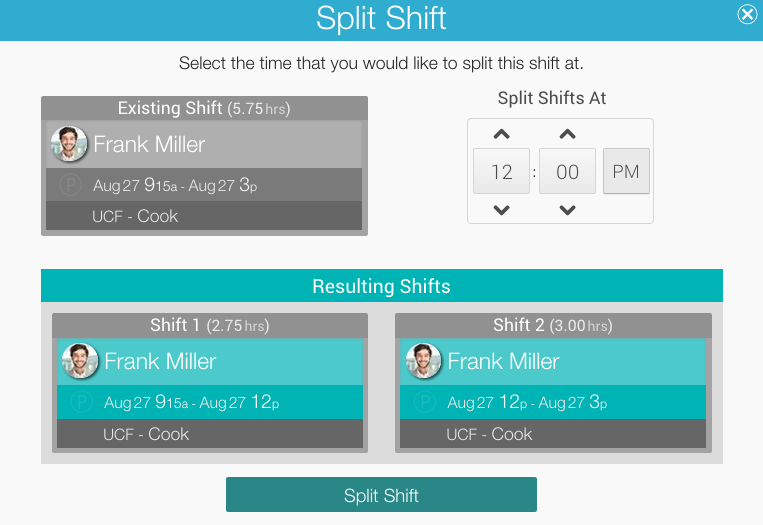Select the Shift 1 (2.75 hrs) header
The height and width of the screenshot is (525, 763).
click(210, 325)
